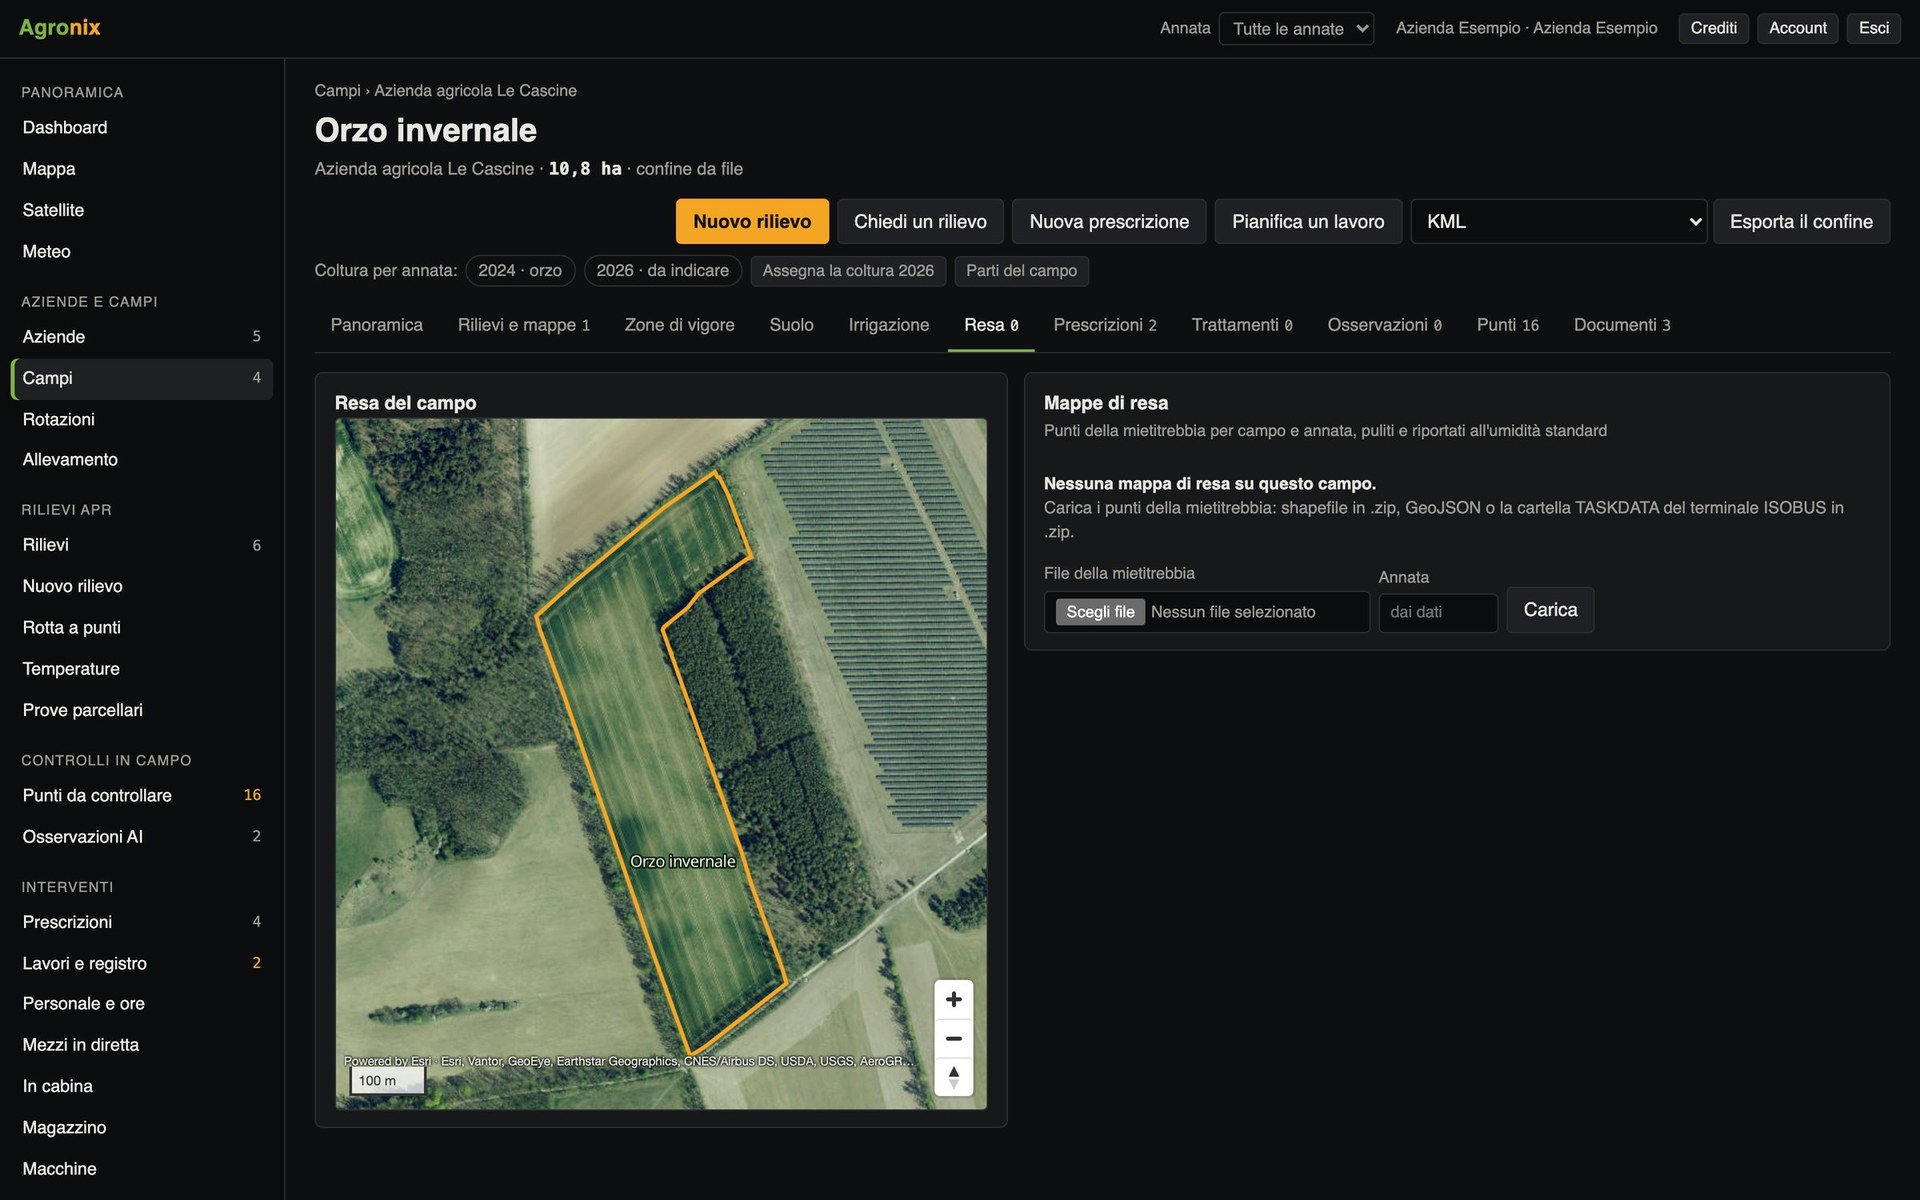
Task: Open the Crediti page
Action: tap(1713, 28)
